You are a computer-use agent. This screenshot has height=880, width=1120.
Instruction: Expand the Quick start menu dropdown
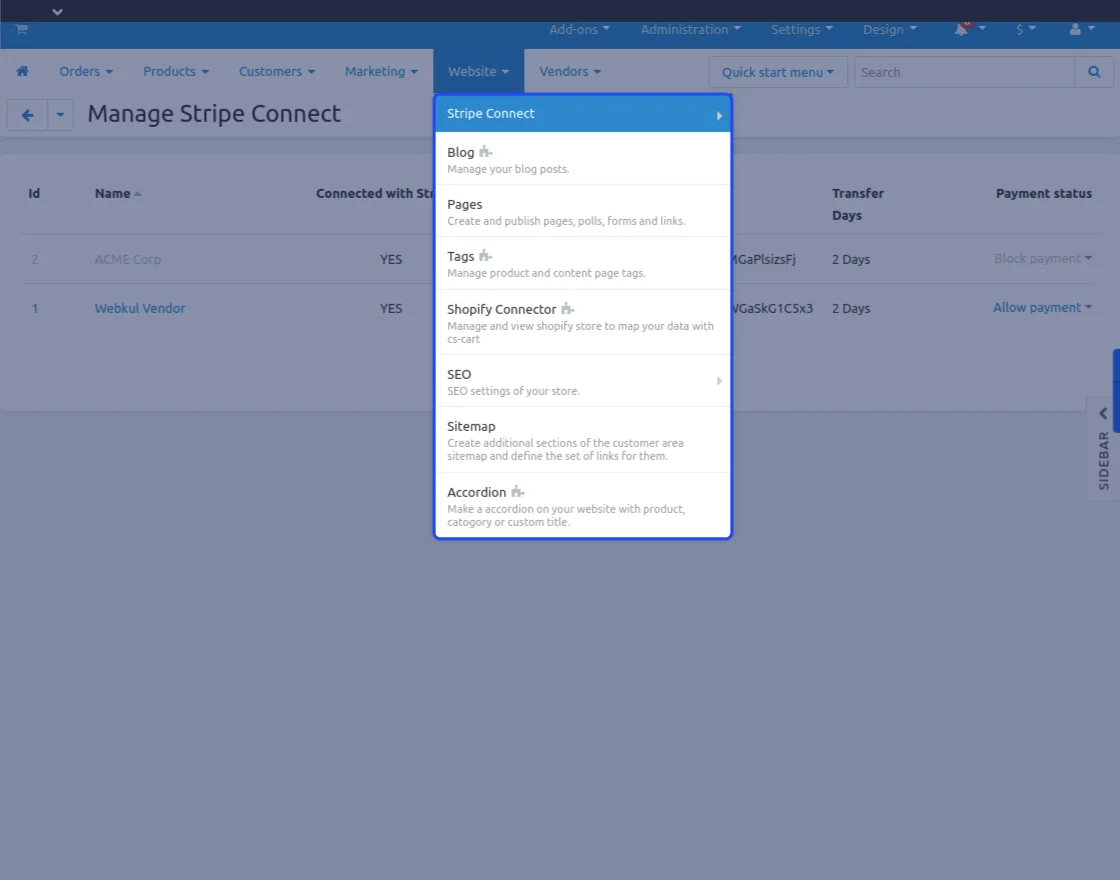click(777, 72)
